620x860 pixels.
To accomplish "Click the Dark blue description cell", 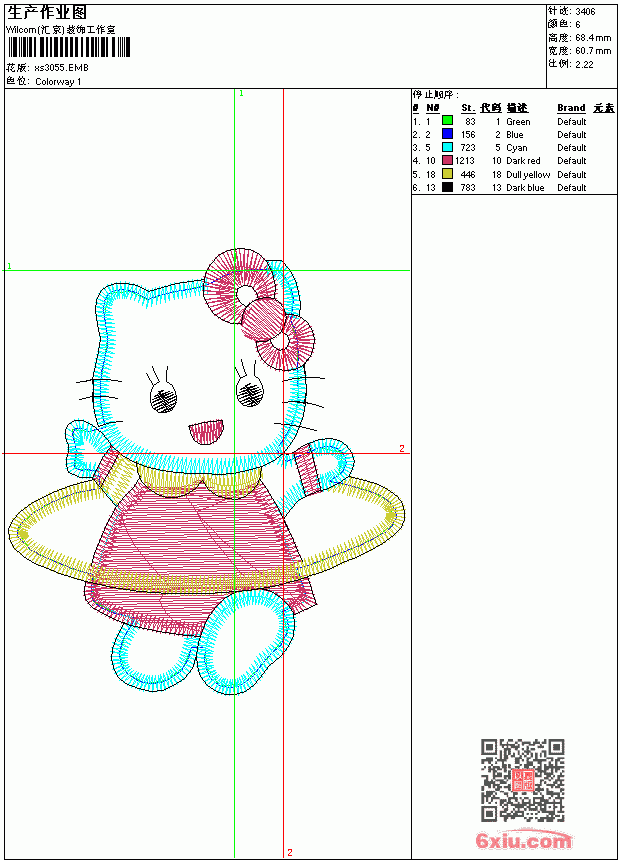I will [525, 188].
